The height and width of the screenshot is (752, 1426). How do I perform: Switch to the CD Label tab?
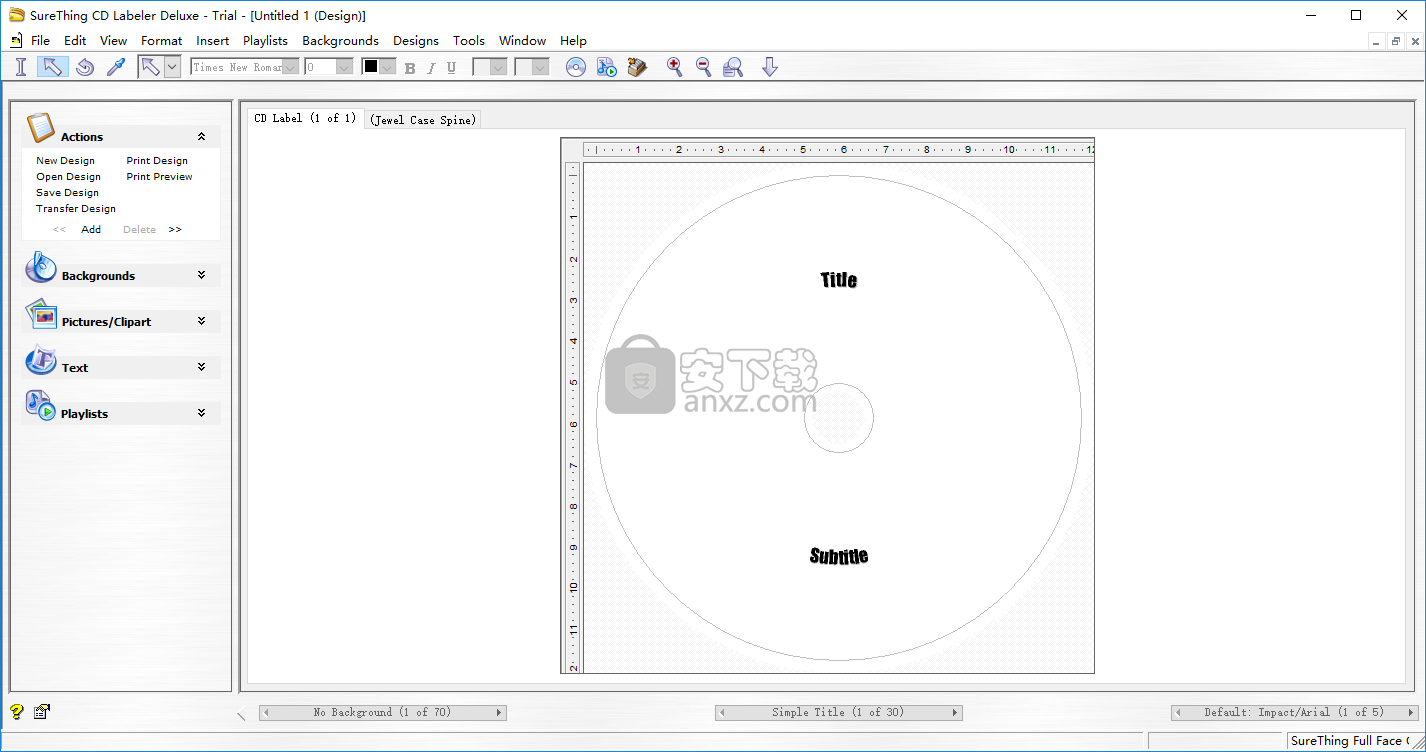point(305,118)
